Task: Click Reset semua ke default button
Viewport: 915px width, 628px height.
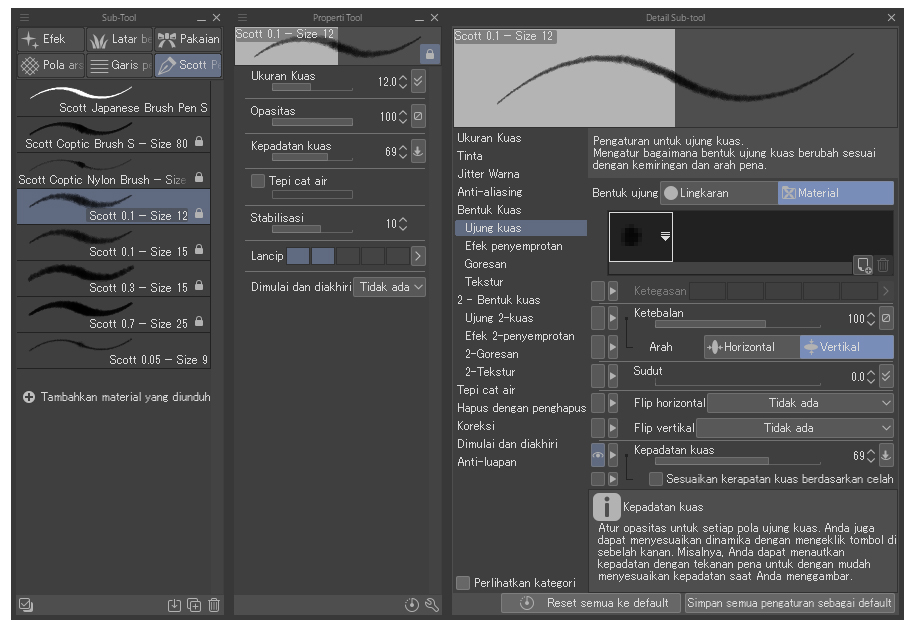Action: 591,603
